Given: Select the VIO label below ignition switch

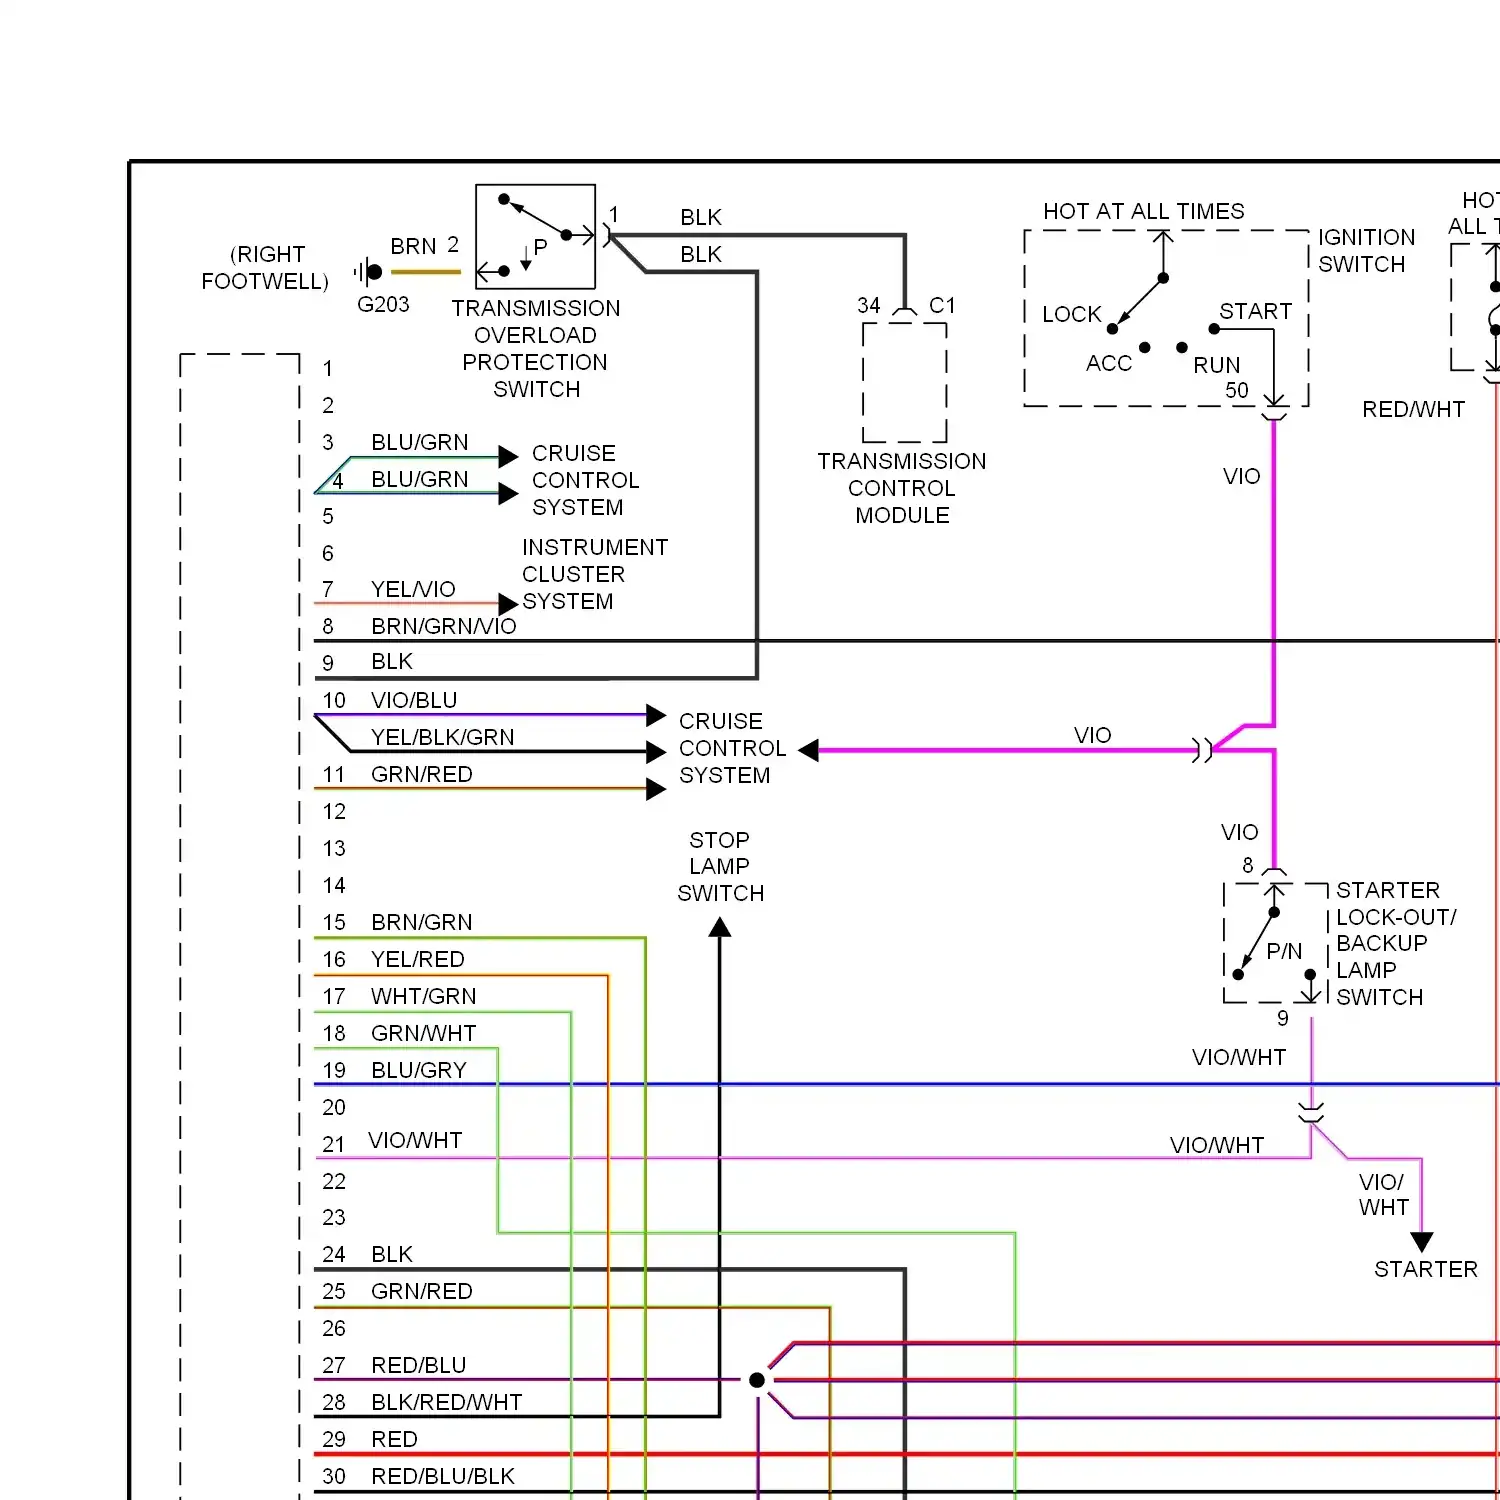Looking at the screenshot, I should tap(1242, 476).
